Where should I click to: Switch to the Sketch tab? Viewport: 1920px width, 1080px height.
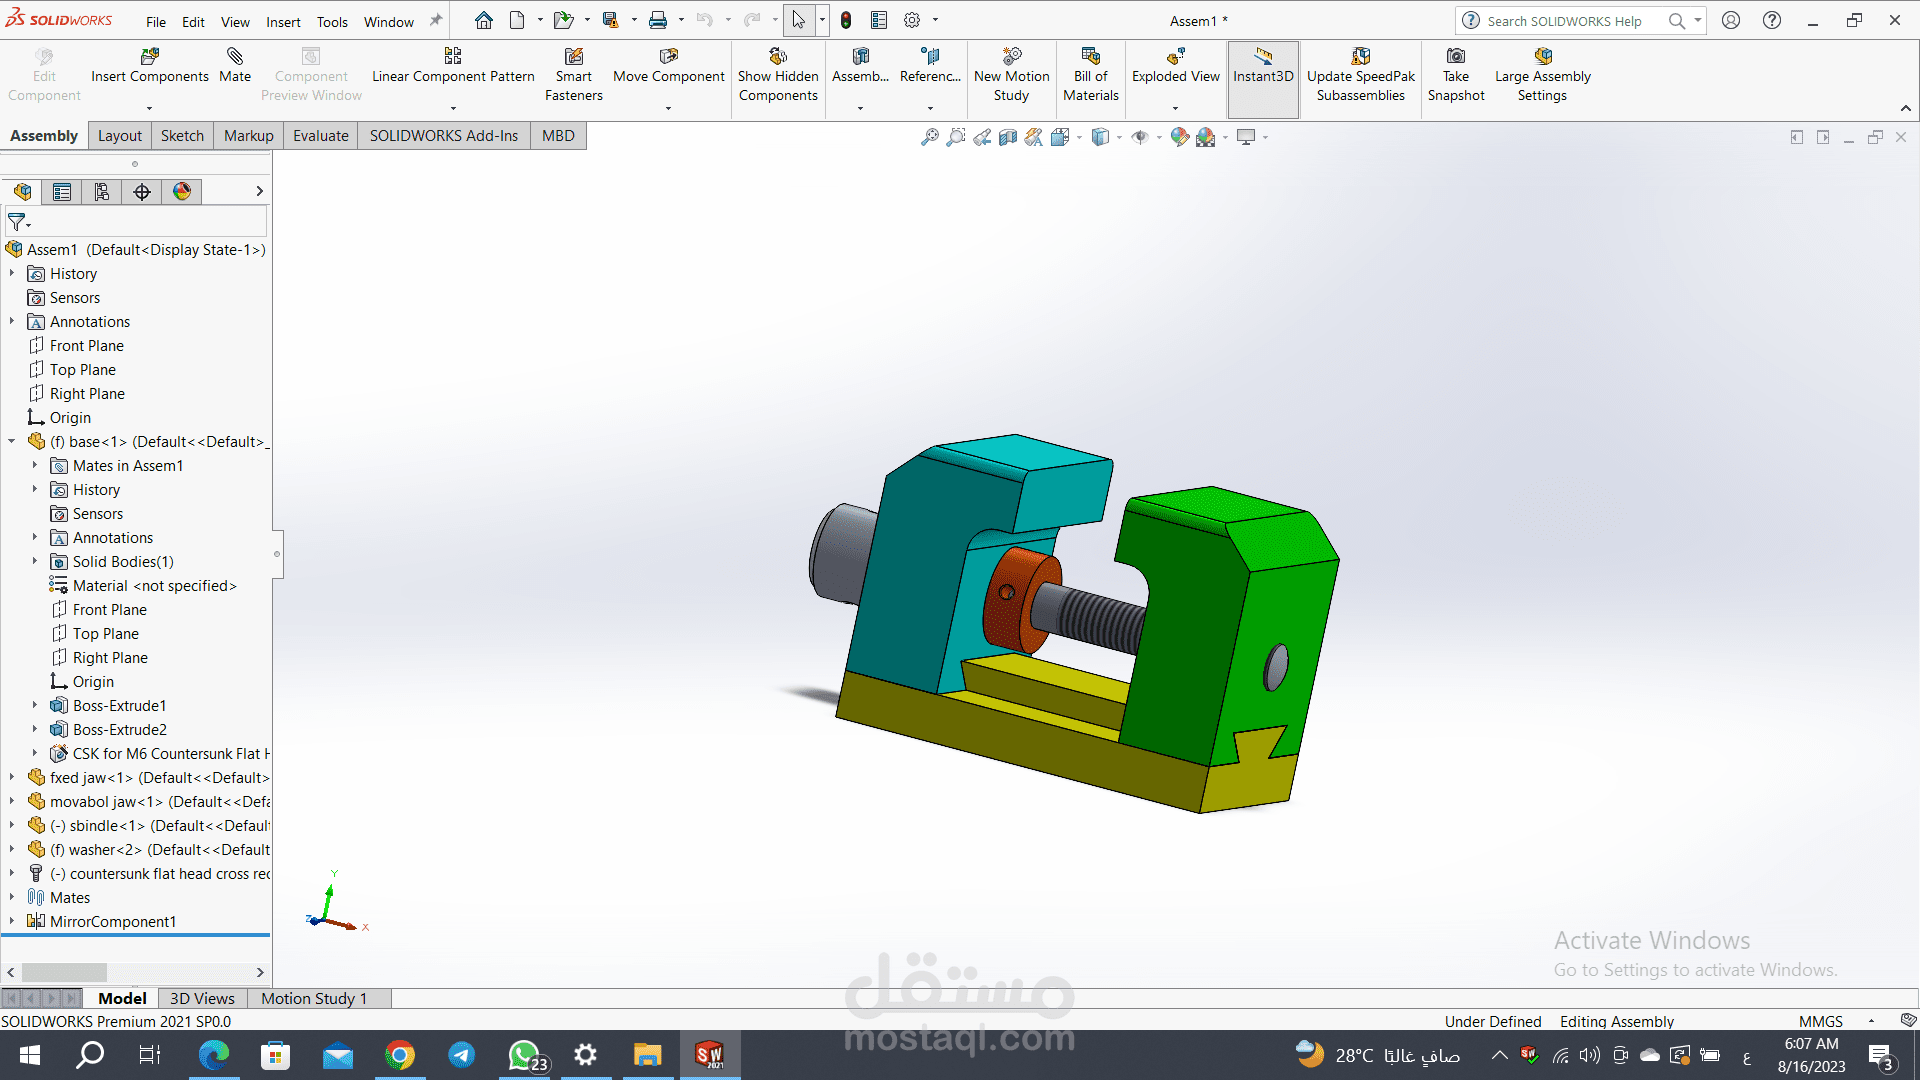182,136
